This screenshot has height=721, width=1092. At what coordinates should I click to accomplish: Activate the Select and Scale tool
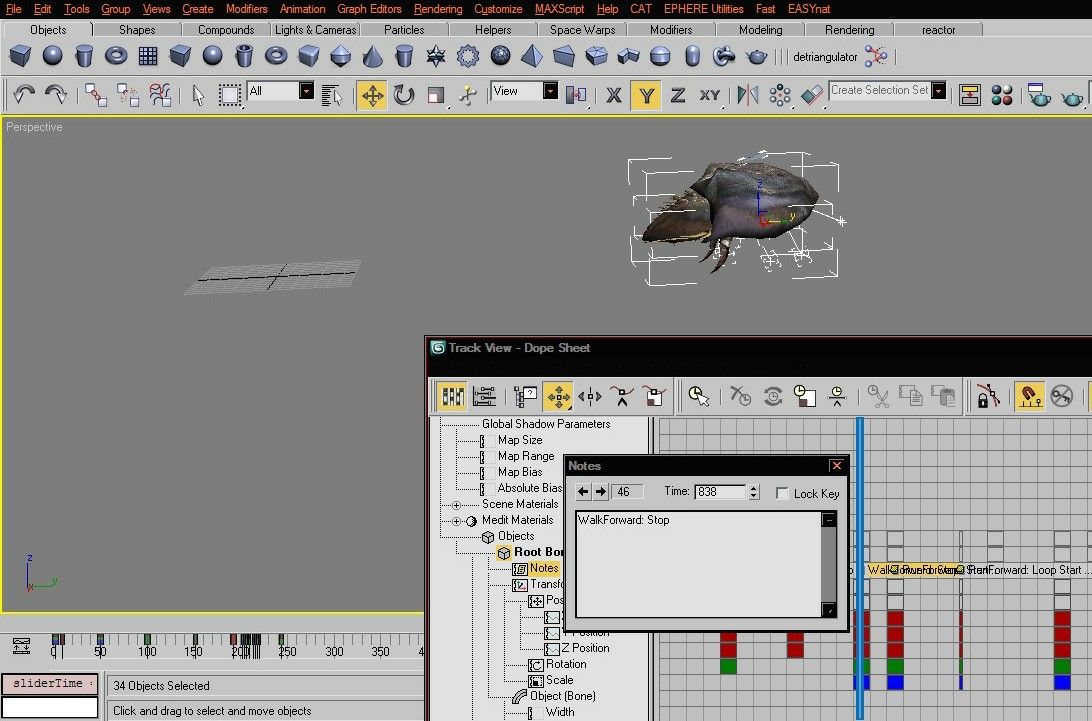(x=436, y=95)
